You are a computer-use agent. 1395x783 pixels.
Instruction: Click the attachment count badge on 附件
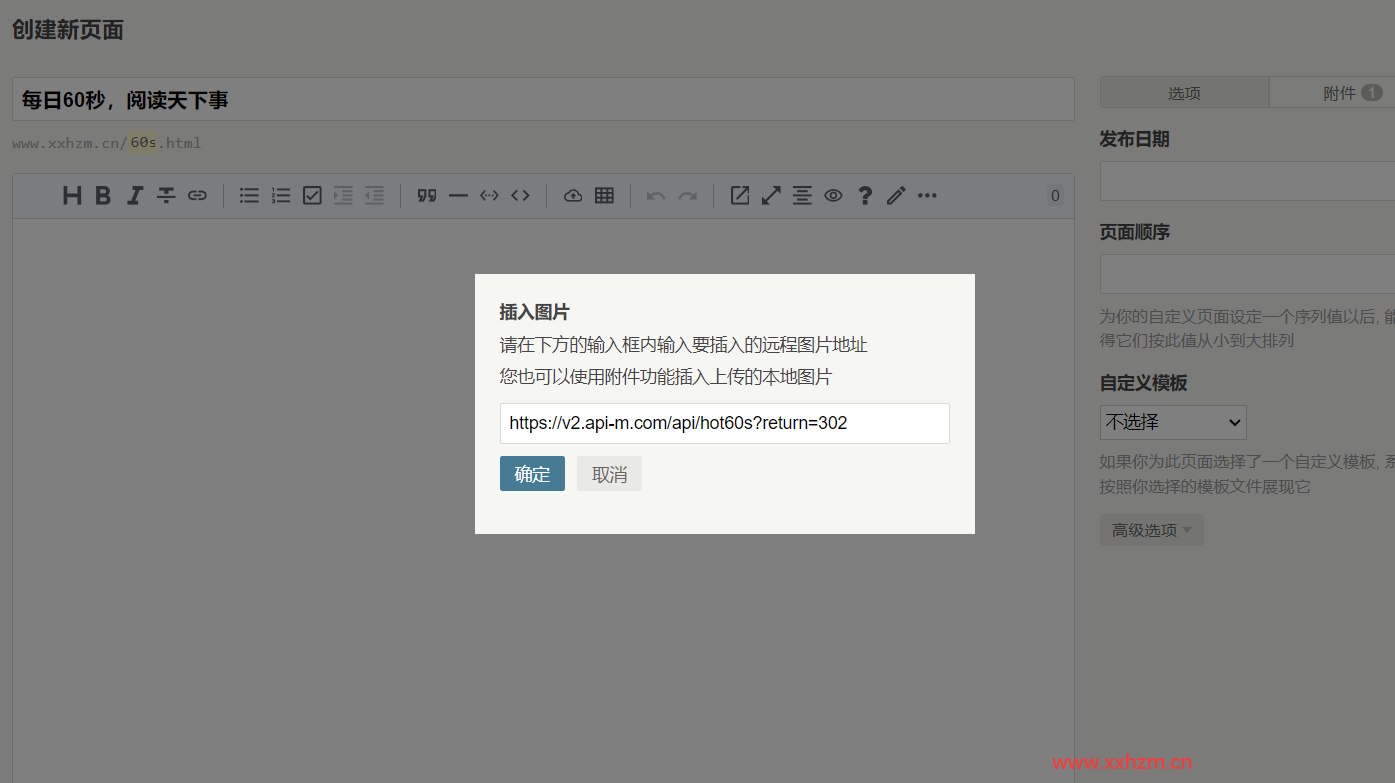pos(1372,93)
